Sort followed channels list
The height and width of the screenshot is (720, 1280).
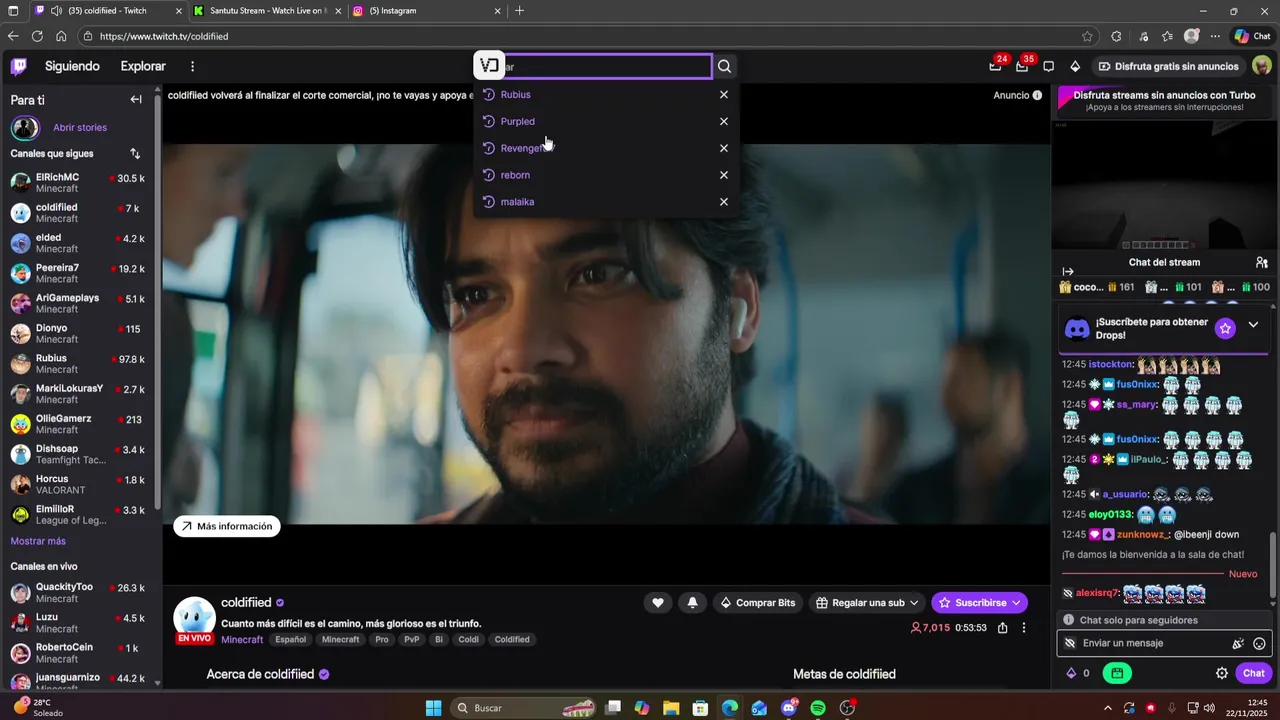pos(135,153)
